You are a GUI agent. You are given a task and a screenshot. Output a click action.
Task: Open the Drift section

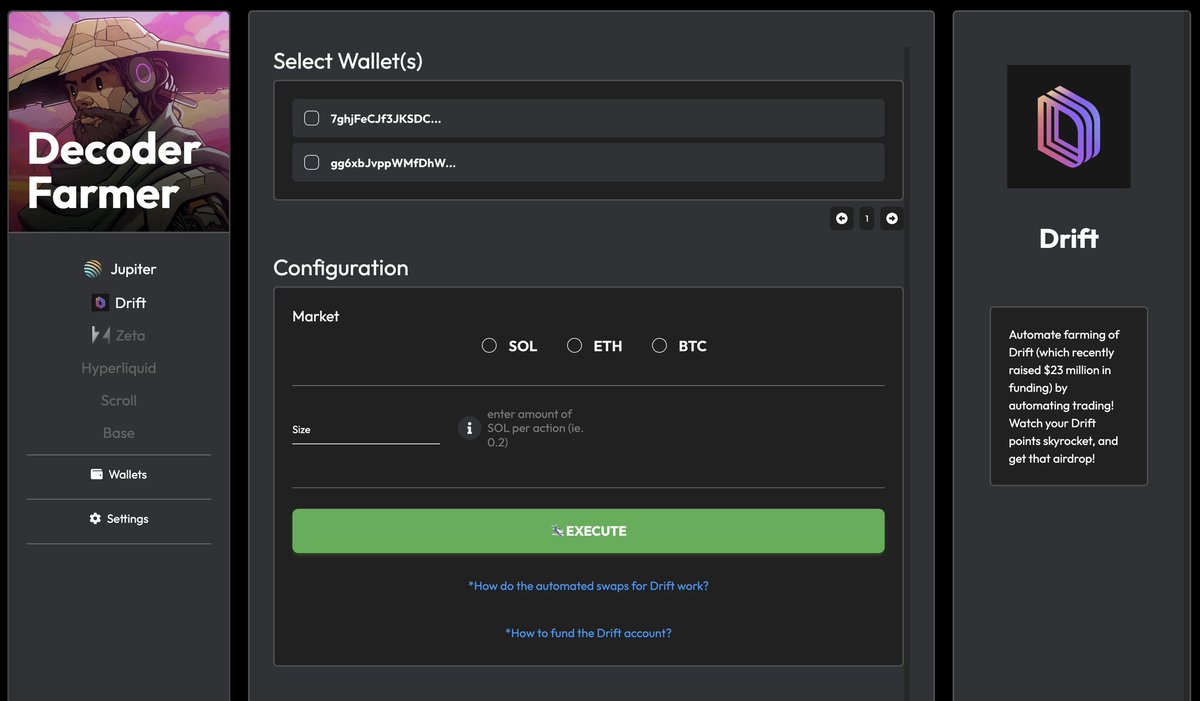pos(119,303)
